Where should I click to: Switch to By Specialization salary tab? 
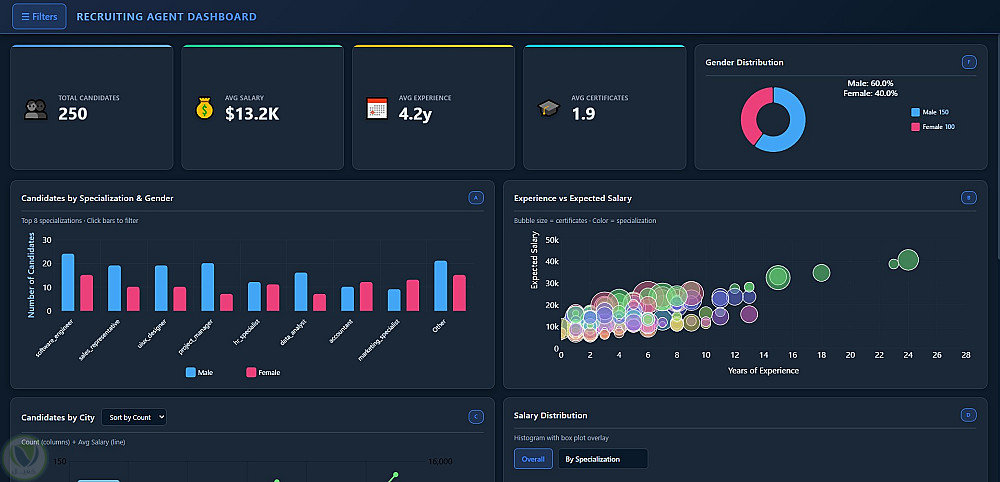coord(603,458)
